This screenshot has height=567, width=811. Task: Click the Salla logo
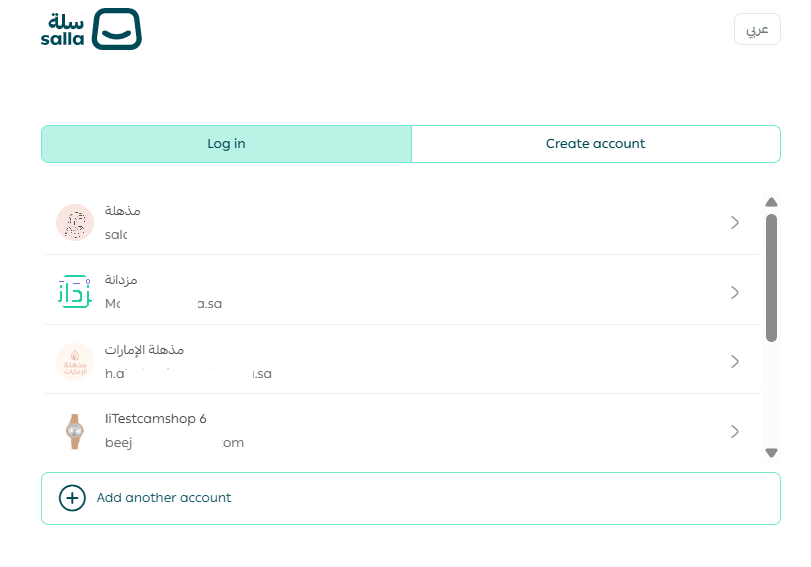pos(91,29)
